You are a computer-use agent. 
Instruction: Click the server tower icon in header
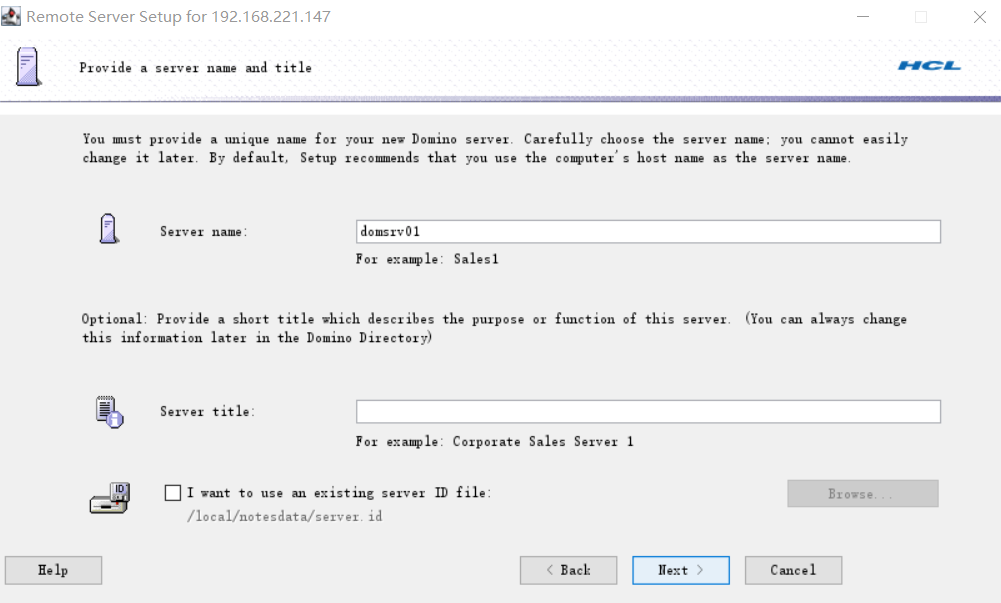[x=27, y=66]
